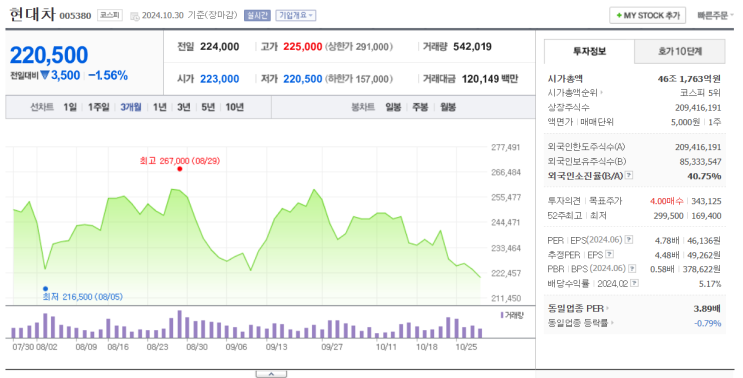Click the 실시간 badge
743x378 pixels.
click(x=257, y=15)
